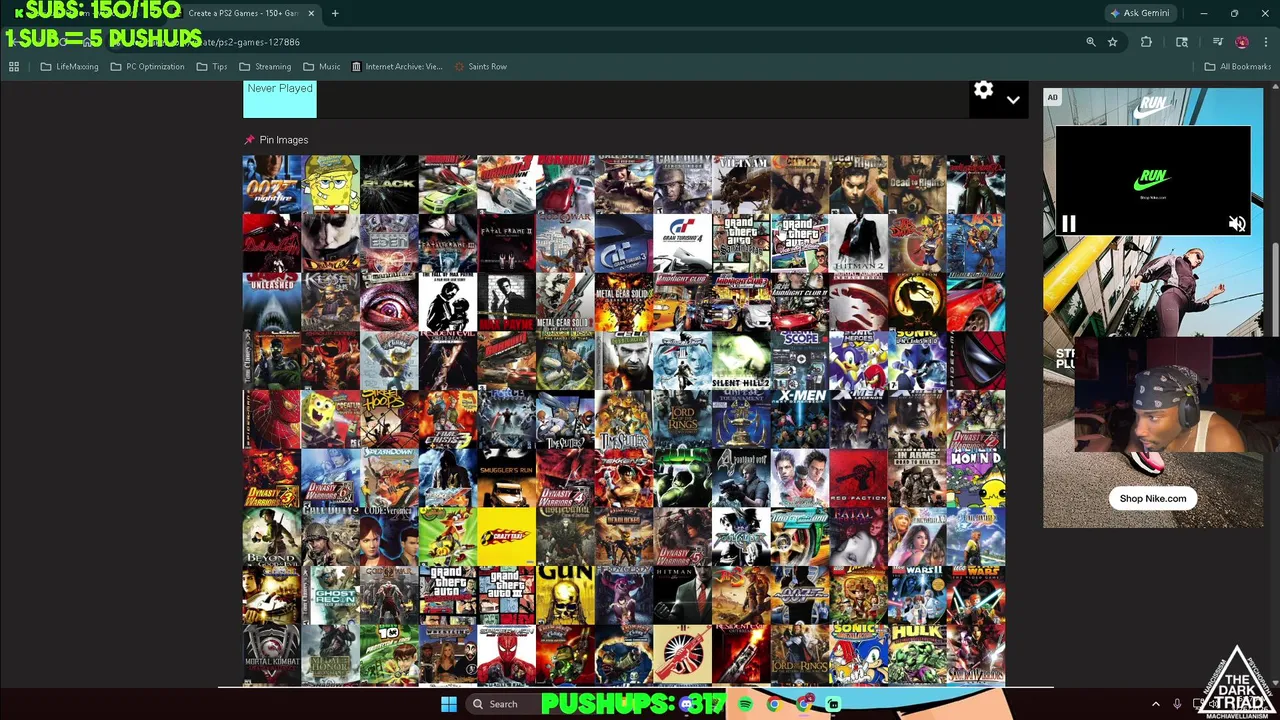Select the Beyond Good & Evil cover

click(272, 537)
